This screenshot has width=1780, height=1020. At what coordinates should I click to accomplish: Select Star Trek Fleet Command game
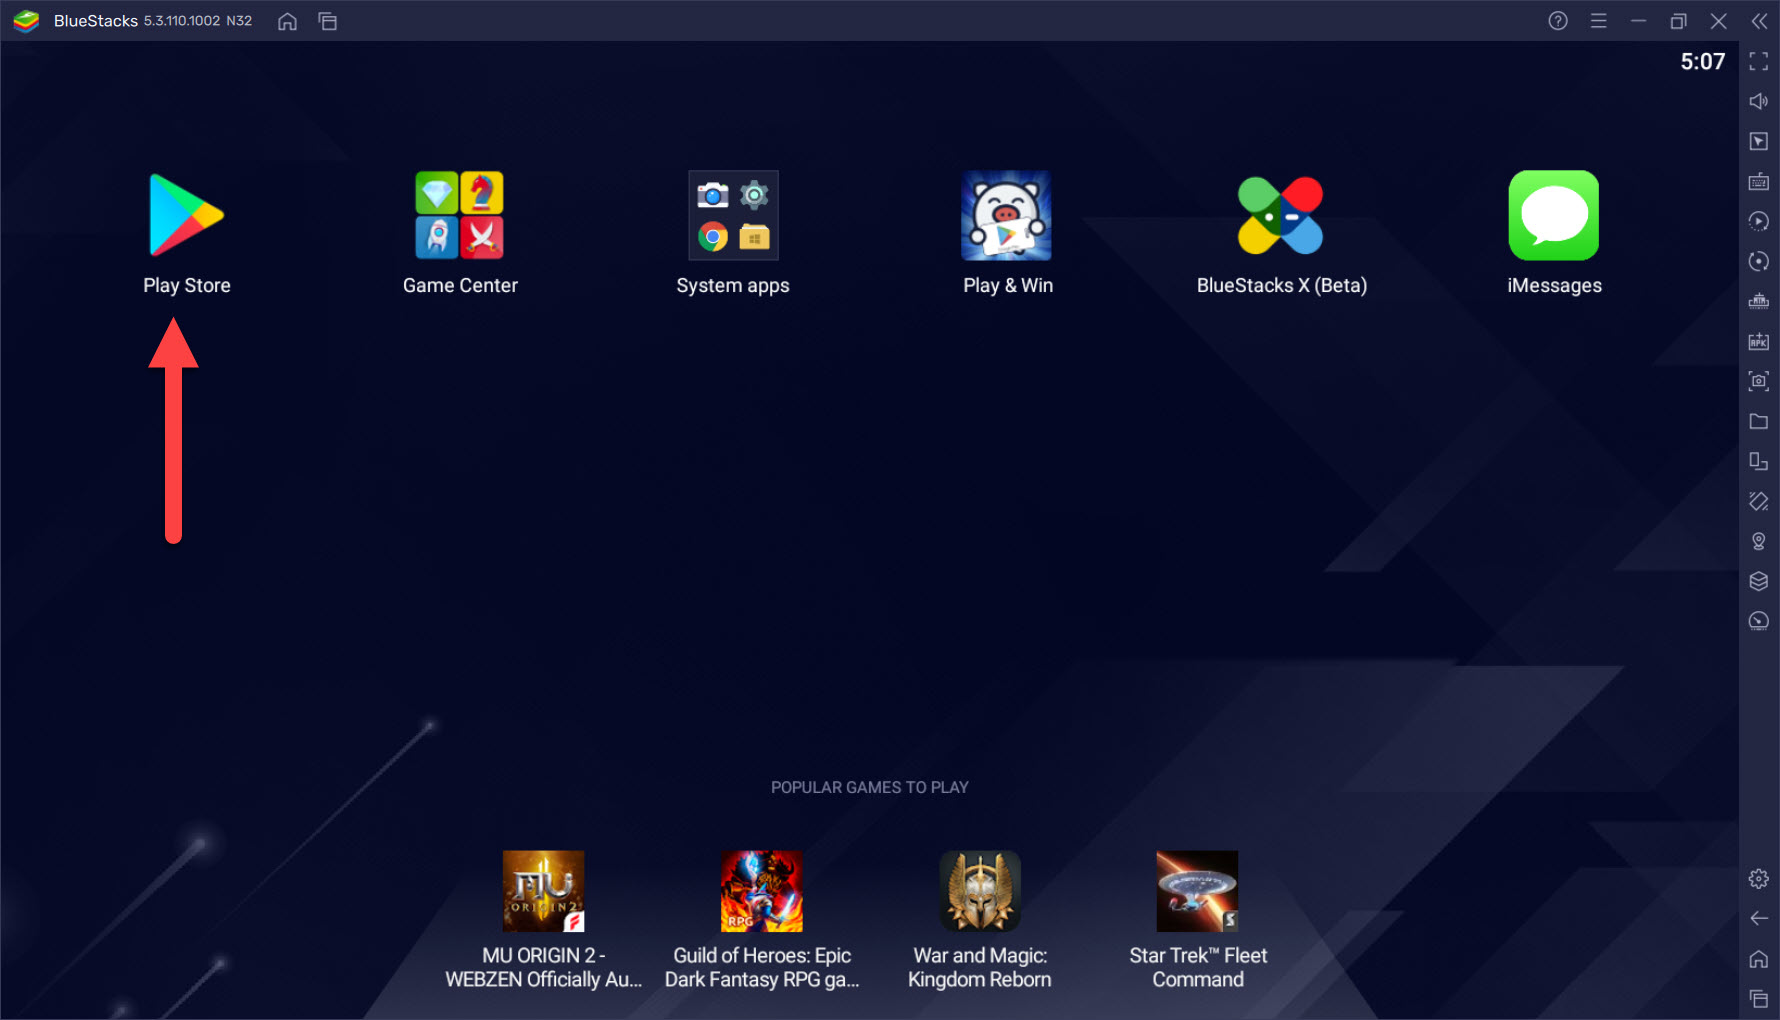[x=1197, y=891]
